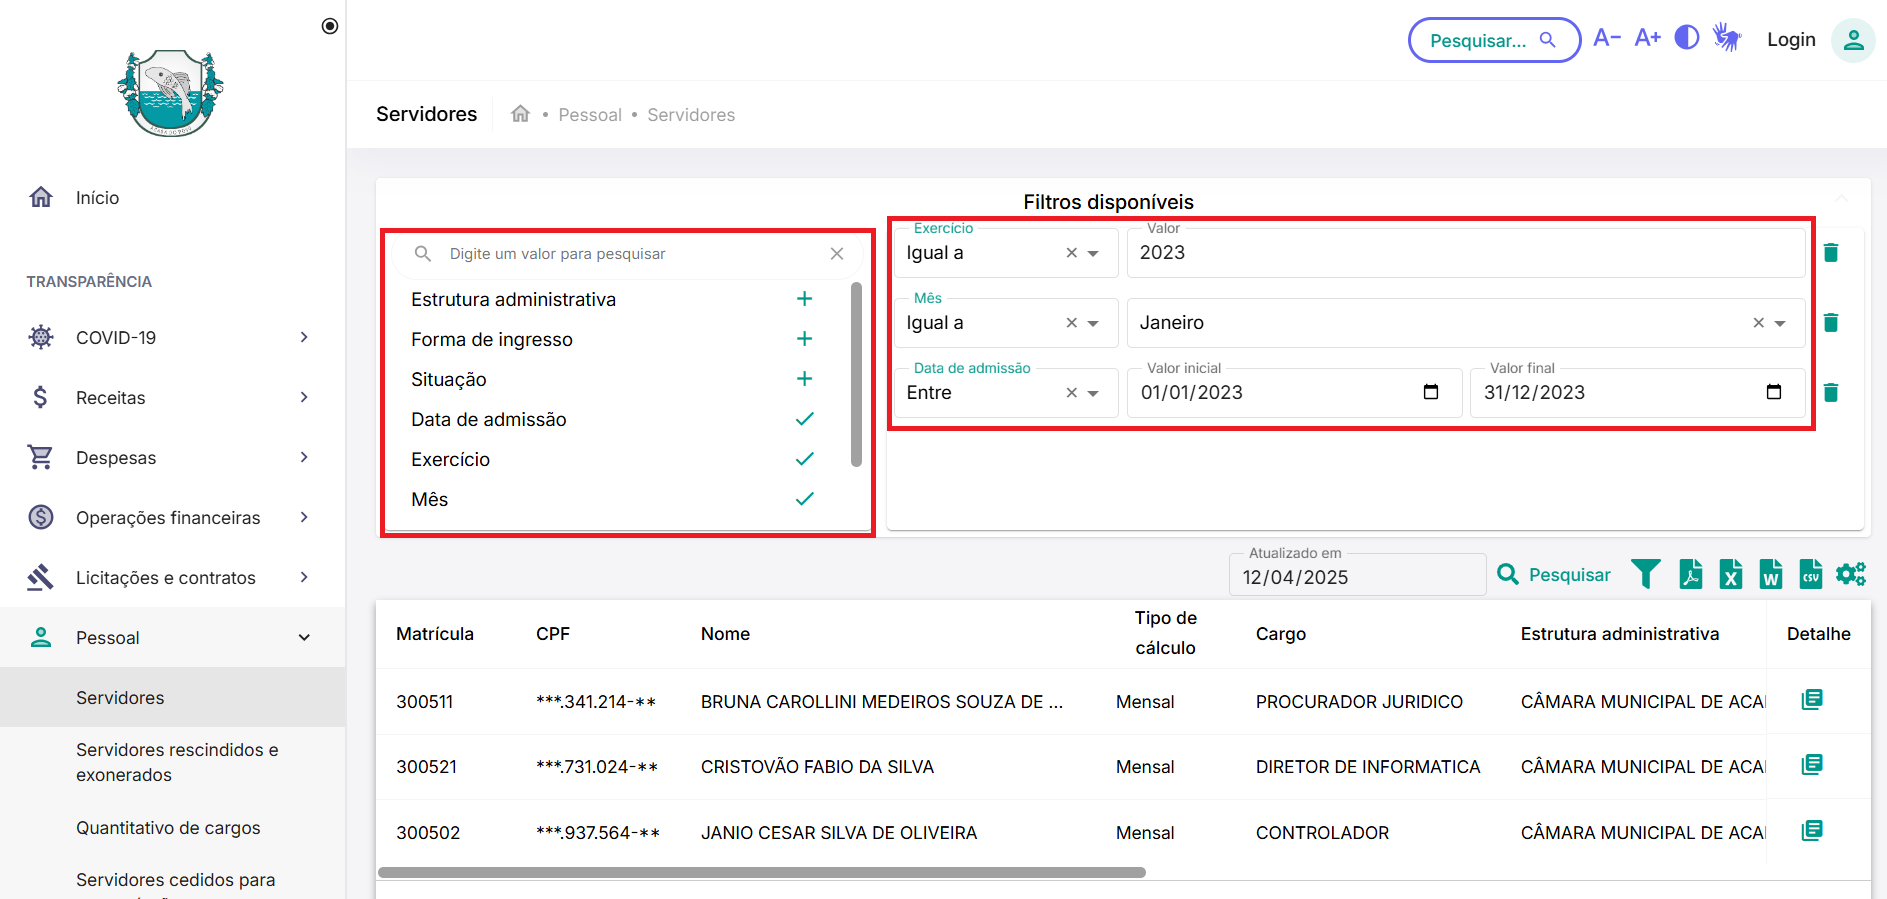Add the Situação filter

(x=804, y=379)
